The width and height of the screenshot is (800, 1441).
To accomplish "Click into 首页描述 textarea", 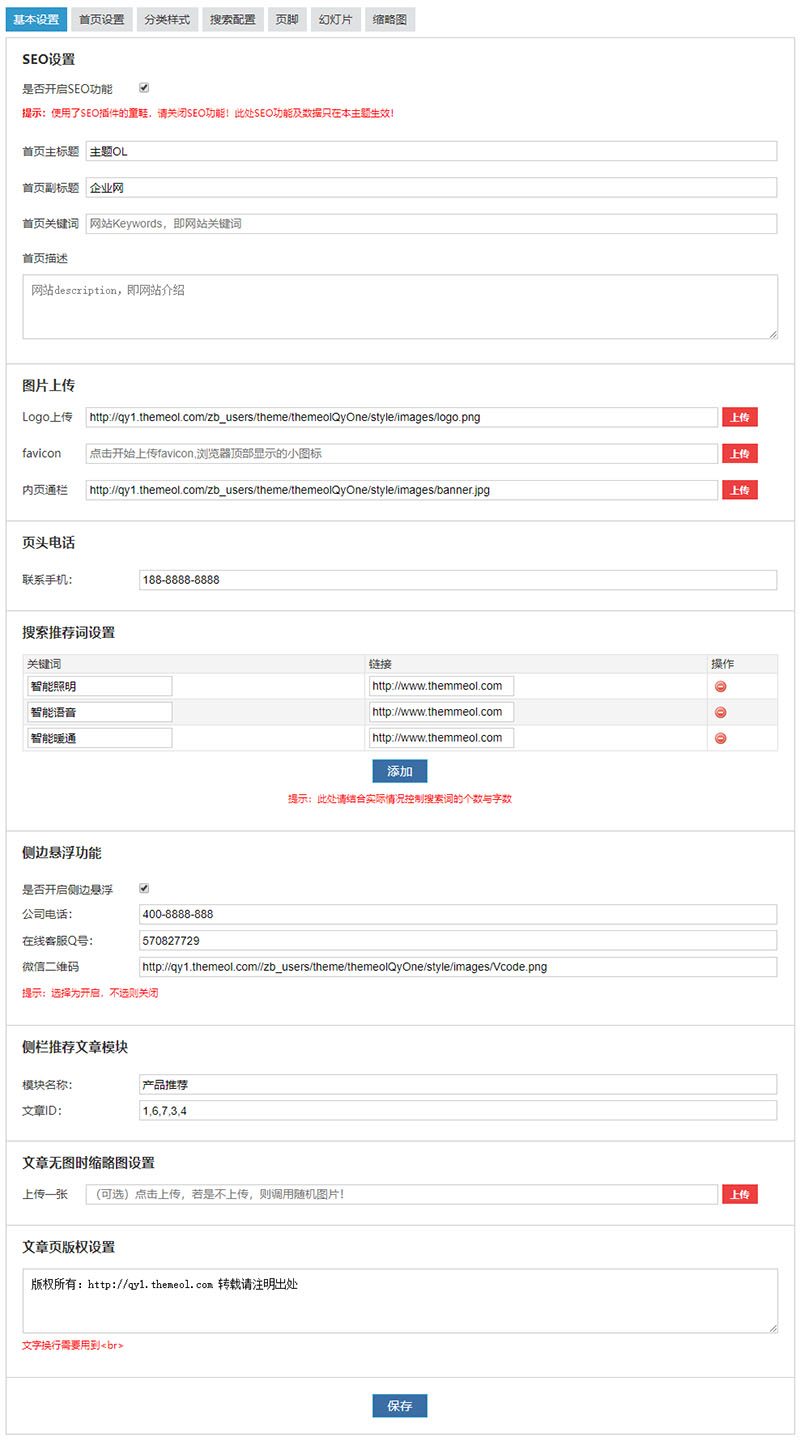I will (400, 307).
